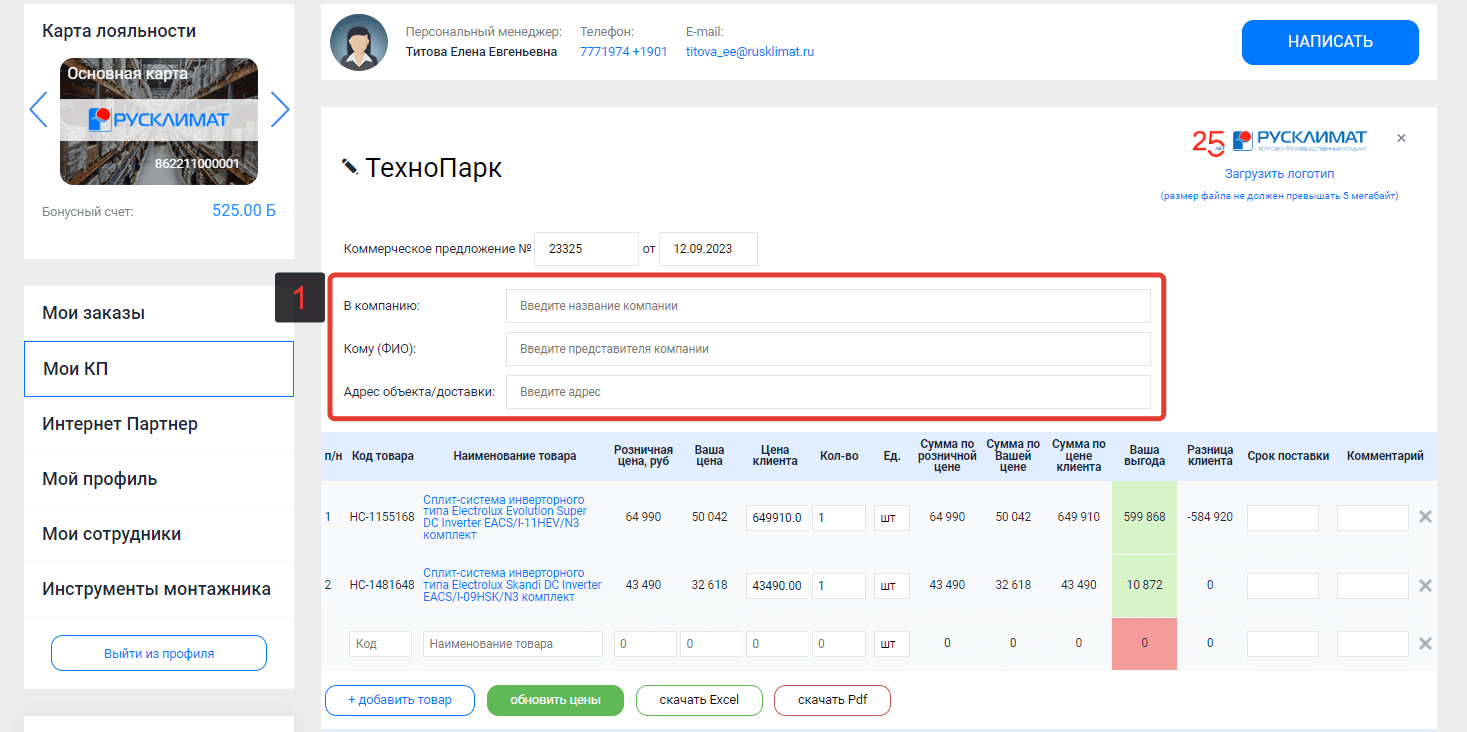The height and width of the screenshot is (732, 1467).
Task: Click the + добавить товар button
Action: (x=400, y=700)
